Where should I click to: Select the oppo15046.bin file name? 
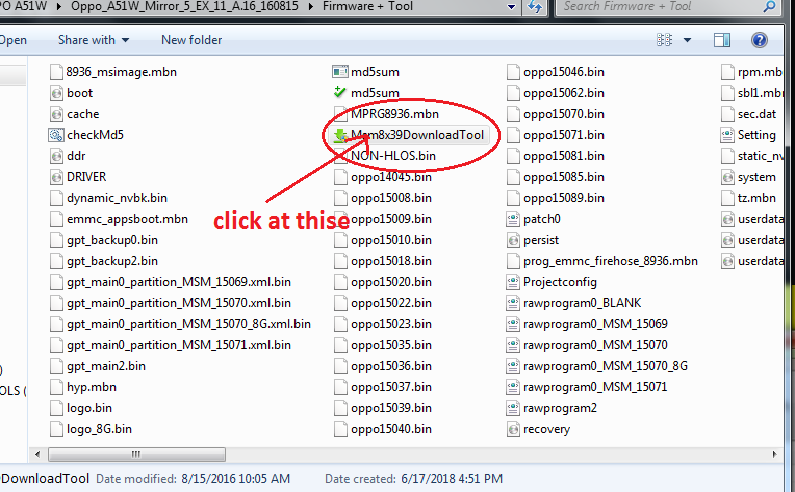coord(563,72)
